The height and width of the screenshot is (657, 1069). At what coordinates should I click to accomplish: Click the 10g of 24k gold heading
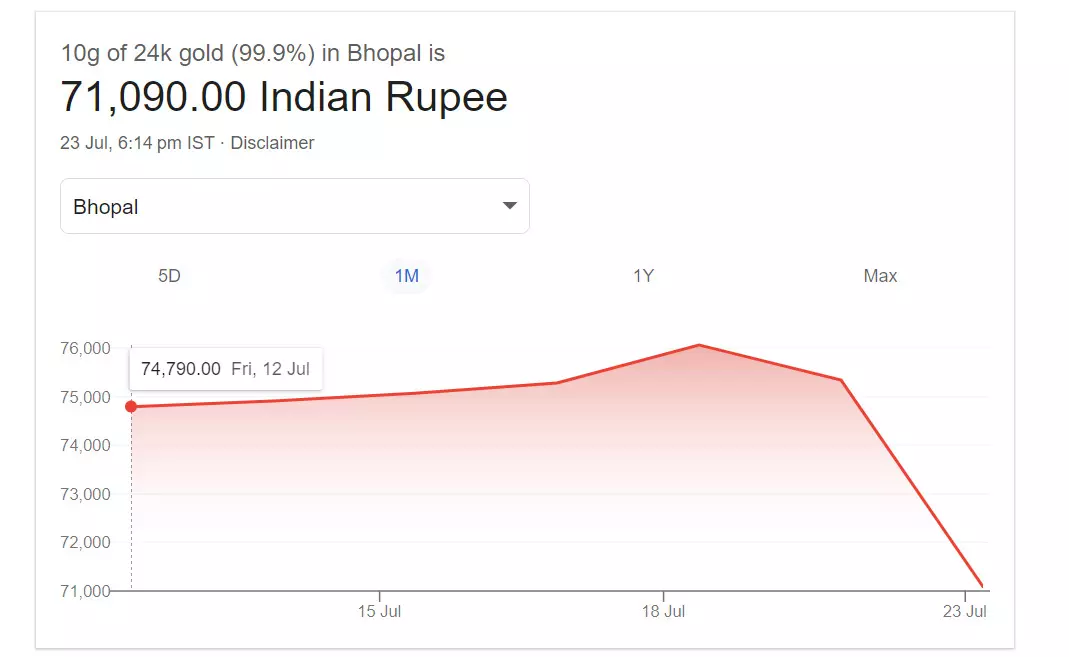pos(253,53)
